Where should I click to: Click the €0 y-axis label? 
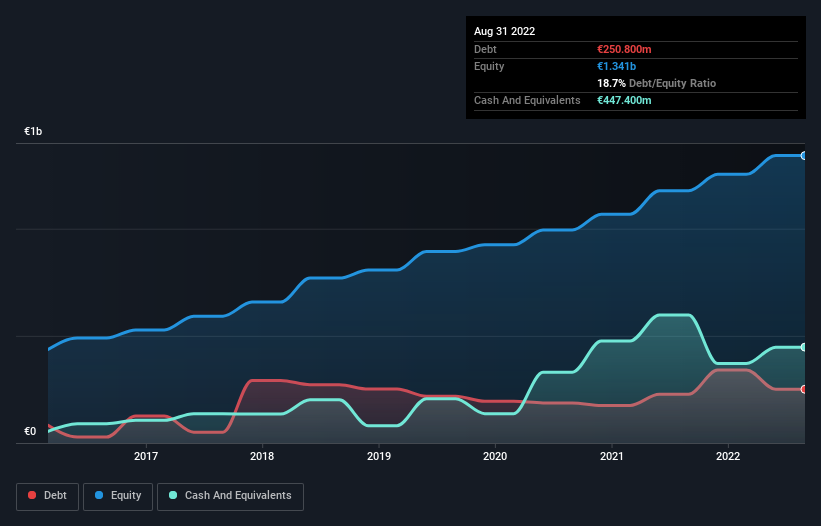point(30,431)
